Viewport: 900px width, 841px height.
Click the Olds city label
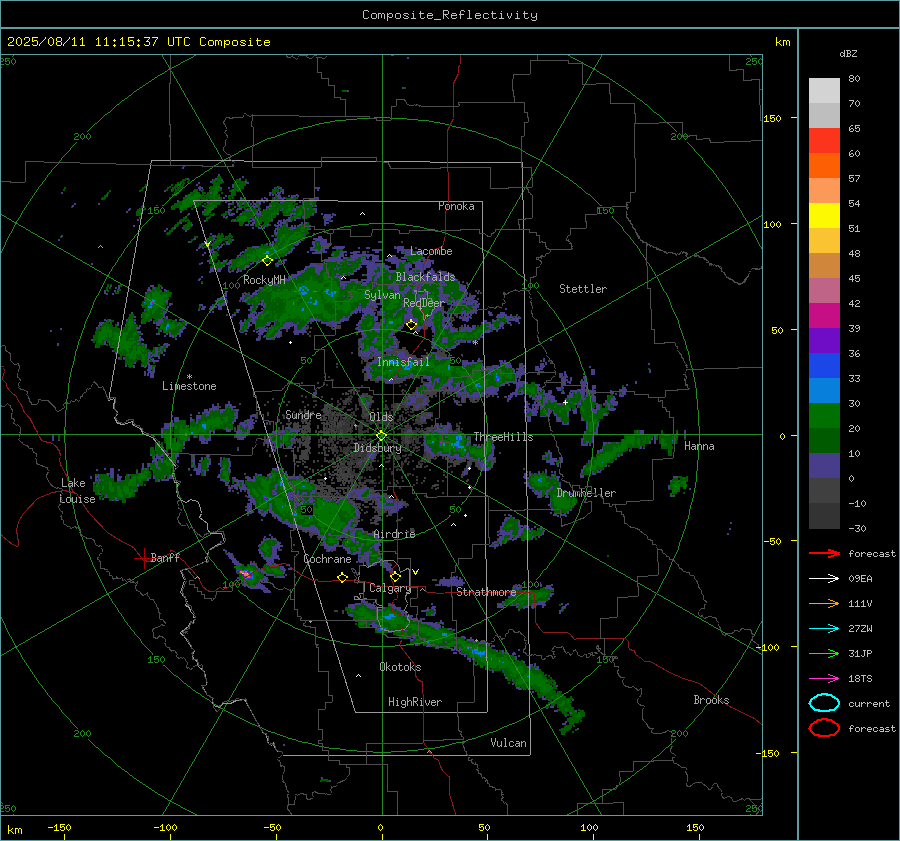point(381,417)
